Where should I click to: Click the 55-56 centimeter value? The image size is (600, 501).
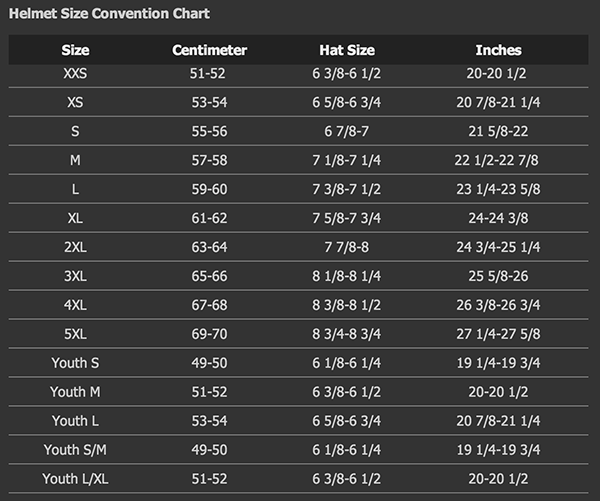click(x=209, y=131)
